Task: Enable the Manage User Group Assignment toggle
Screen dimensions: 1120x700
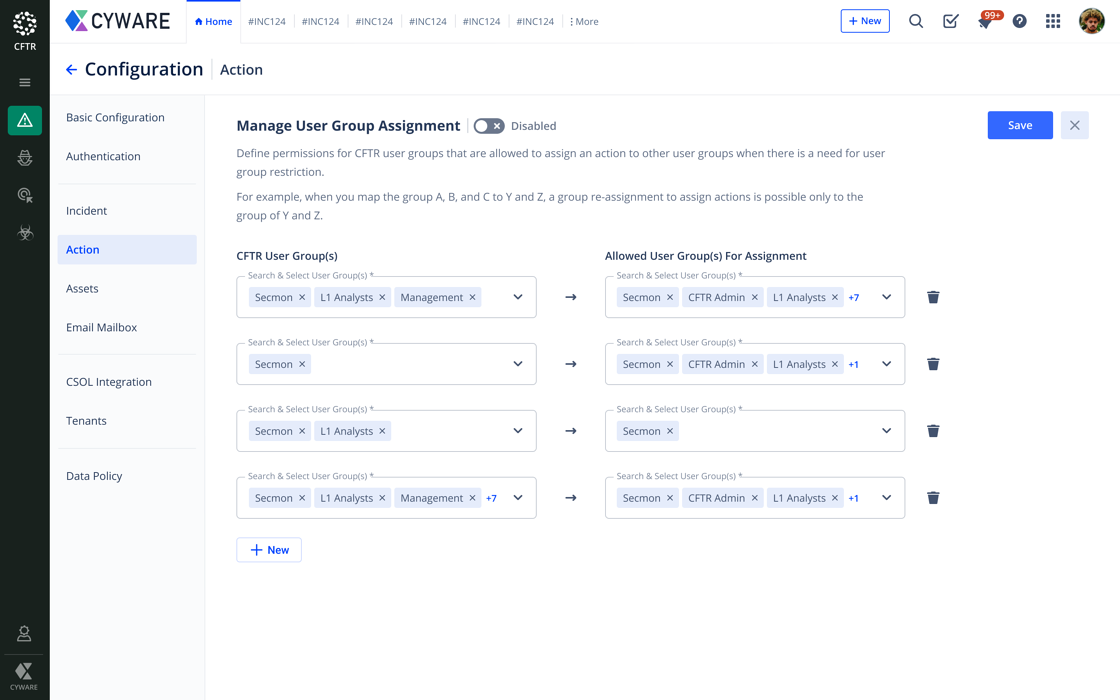Action: click(489, 126)
